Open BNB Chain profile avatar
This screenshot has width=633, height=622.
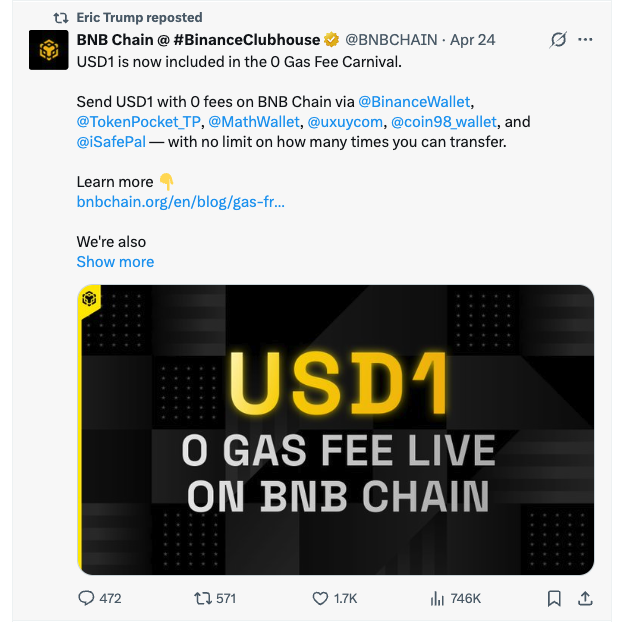click(x=48, y=50)
